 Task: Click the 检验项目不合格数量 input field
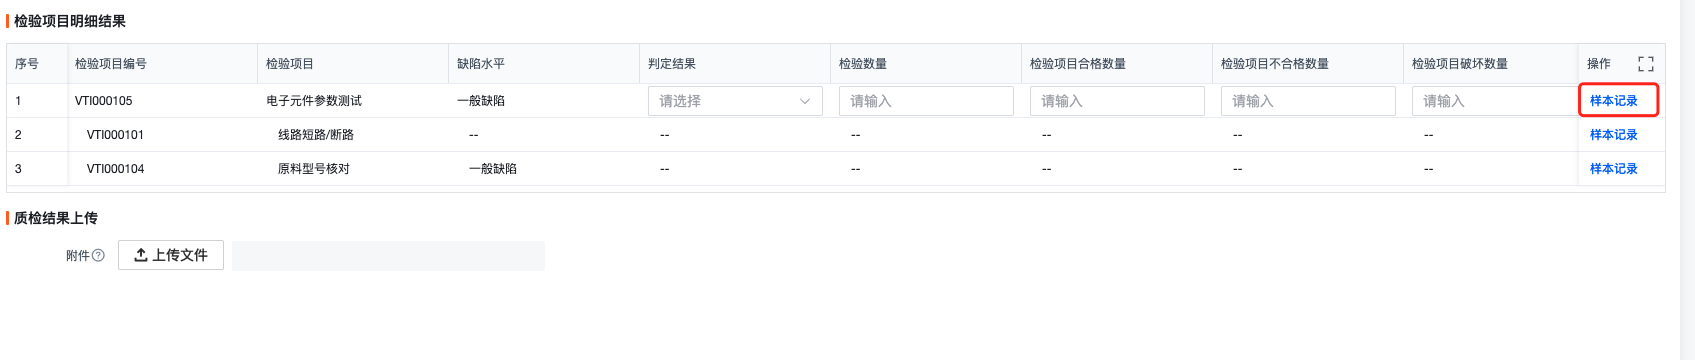(1308, 101)
